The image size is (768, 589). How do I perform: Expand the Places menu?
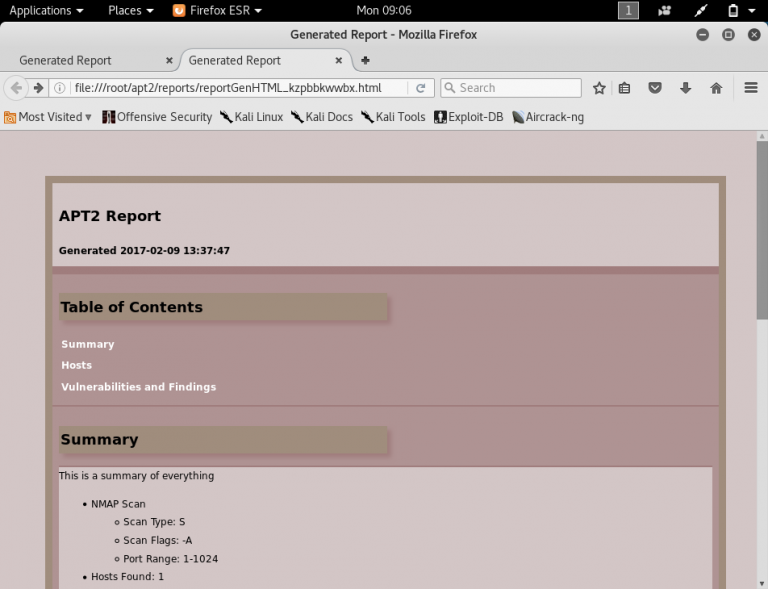130,10
